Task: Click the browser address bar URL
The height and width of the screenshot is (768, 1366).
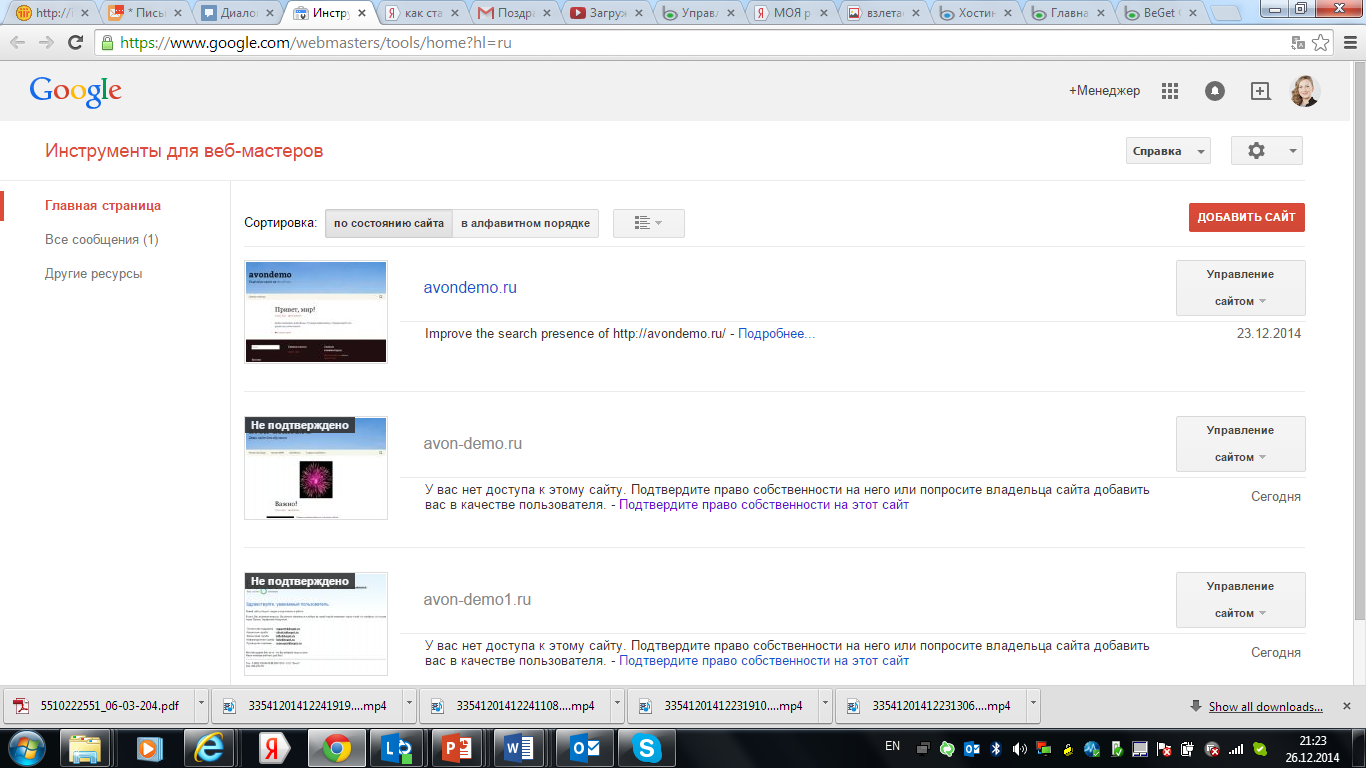Action: [x=316, y=43]
